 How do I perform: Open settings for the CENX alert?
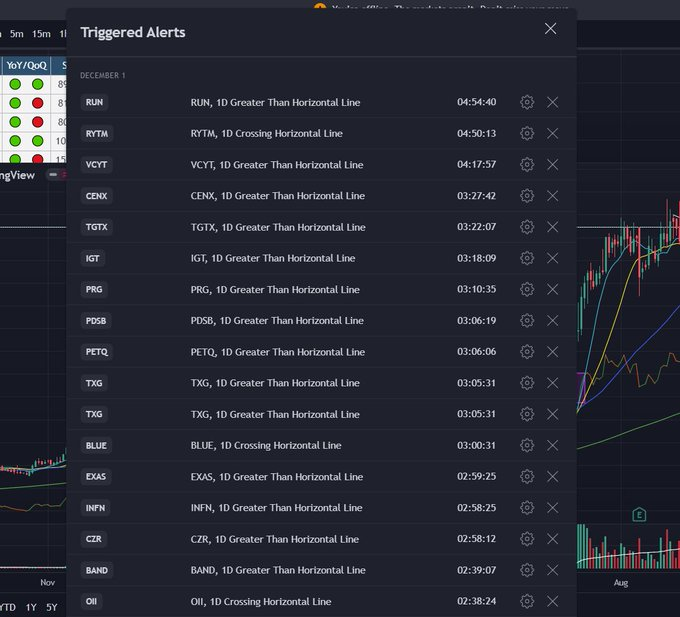click(x=527, y=196)
